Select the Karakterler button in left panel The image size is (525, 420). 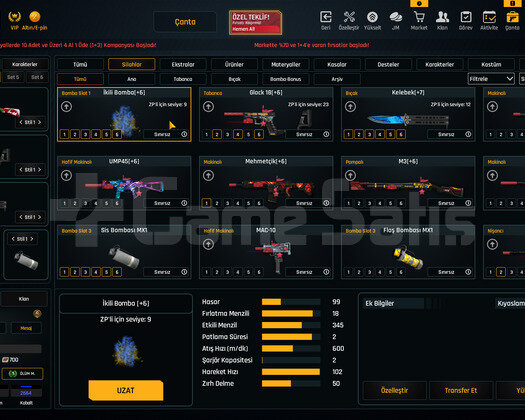[25, 64]
